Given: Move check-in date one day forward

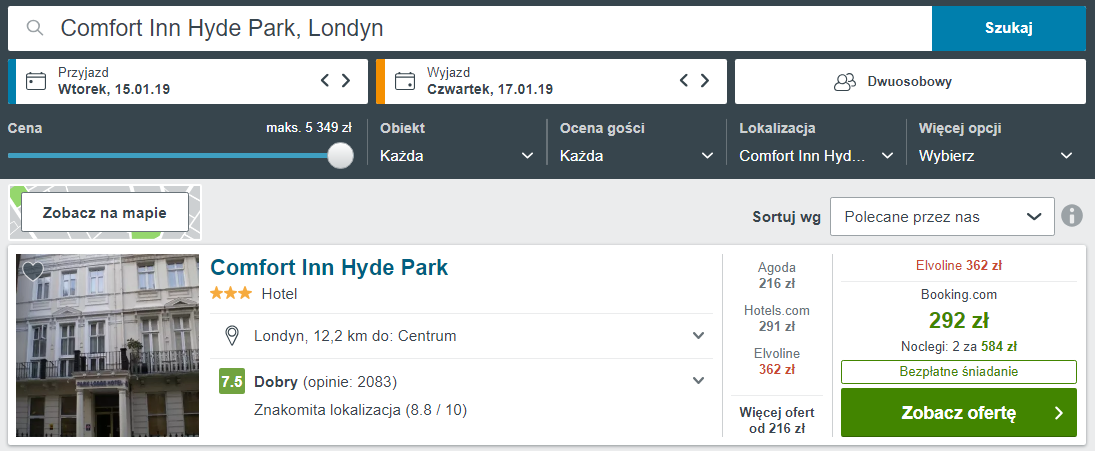Looking at the screenshot, I should point(346,80).
